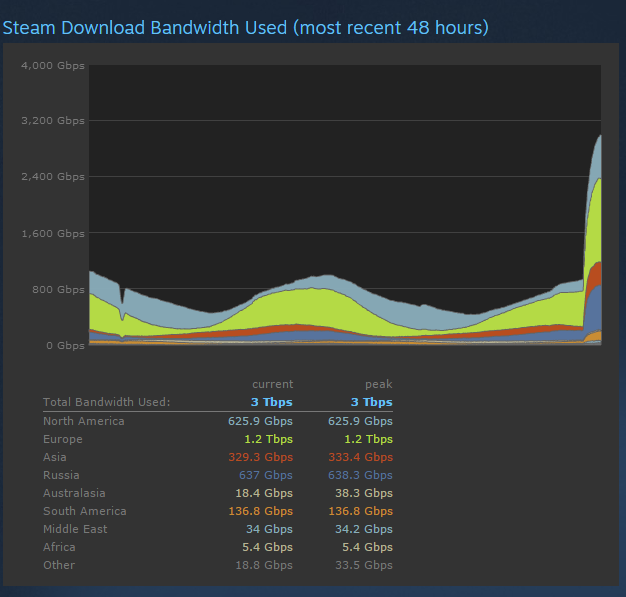The height and width of the screenshot is (597, 626).
Task: Click Asia current value 329.3 Gbps
Action: tap(261, 457)
